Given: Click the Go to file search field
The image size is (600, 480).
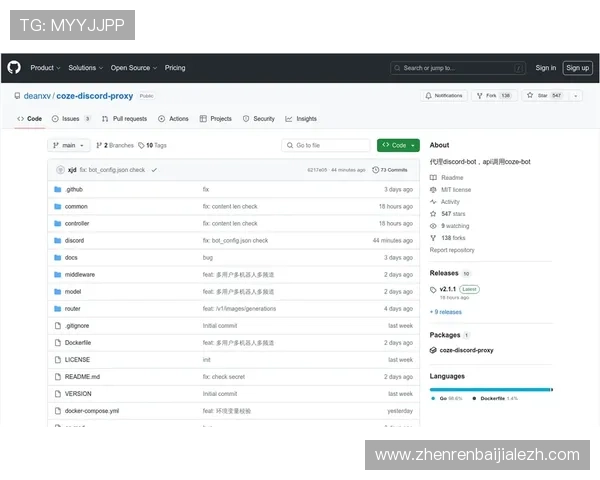Looking at the screenshot, I should tap(326, 145).
